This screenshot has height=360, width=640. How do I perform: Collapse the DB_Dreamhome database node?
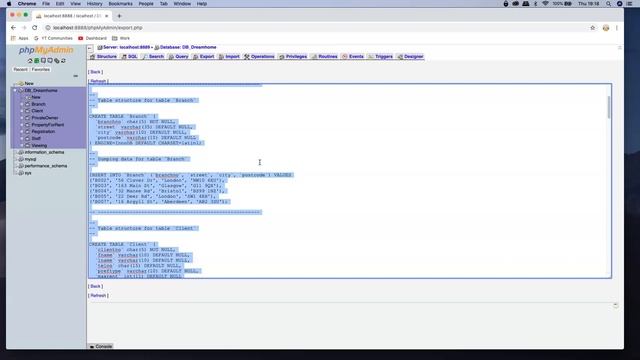pyautogui.click(x=16, y=91)
